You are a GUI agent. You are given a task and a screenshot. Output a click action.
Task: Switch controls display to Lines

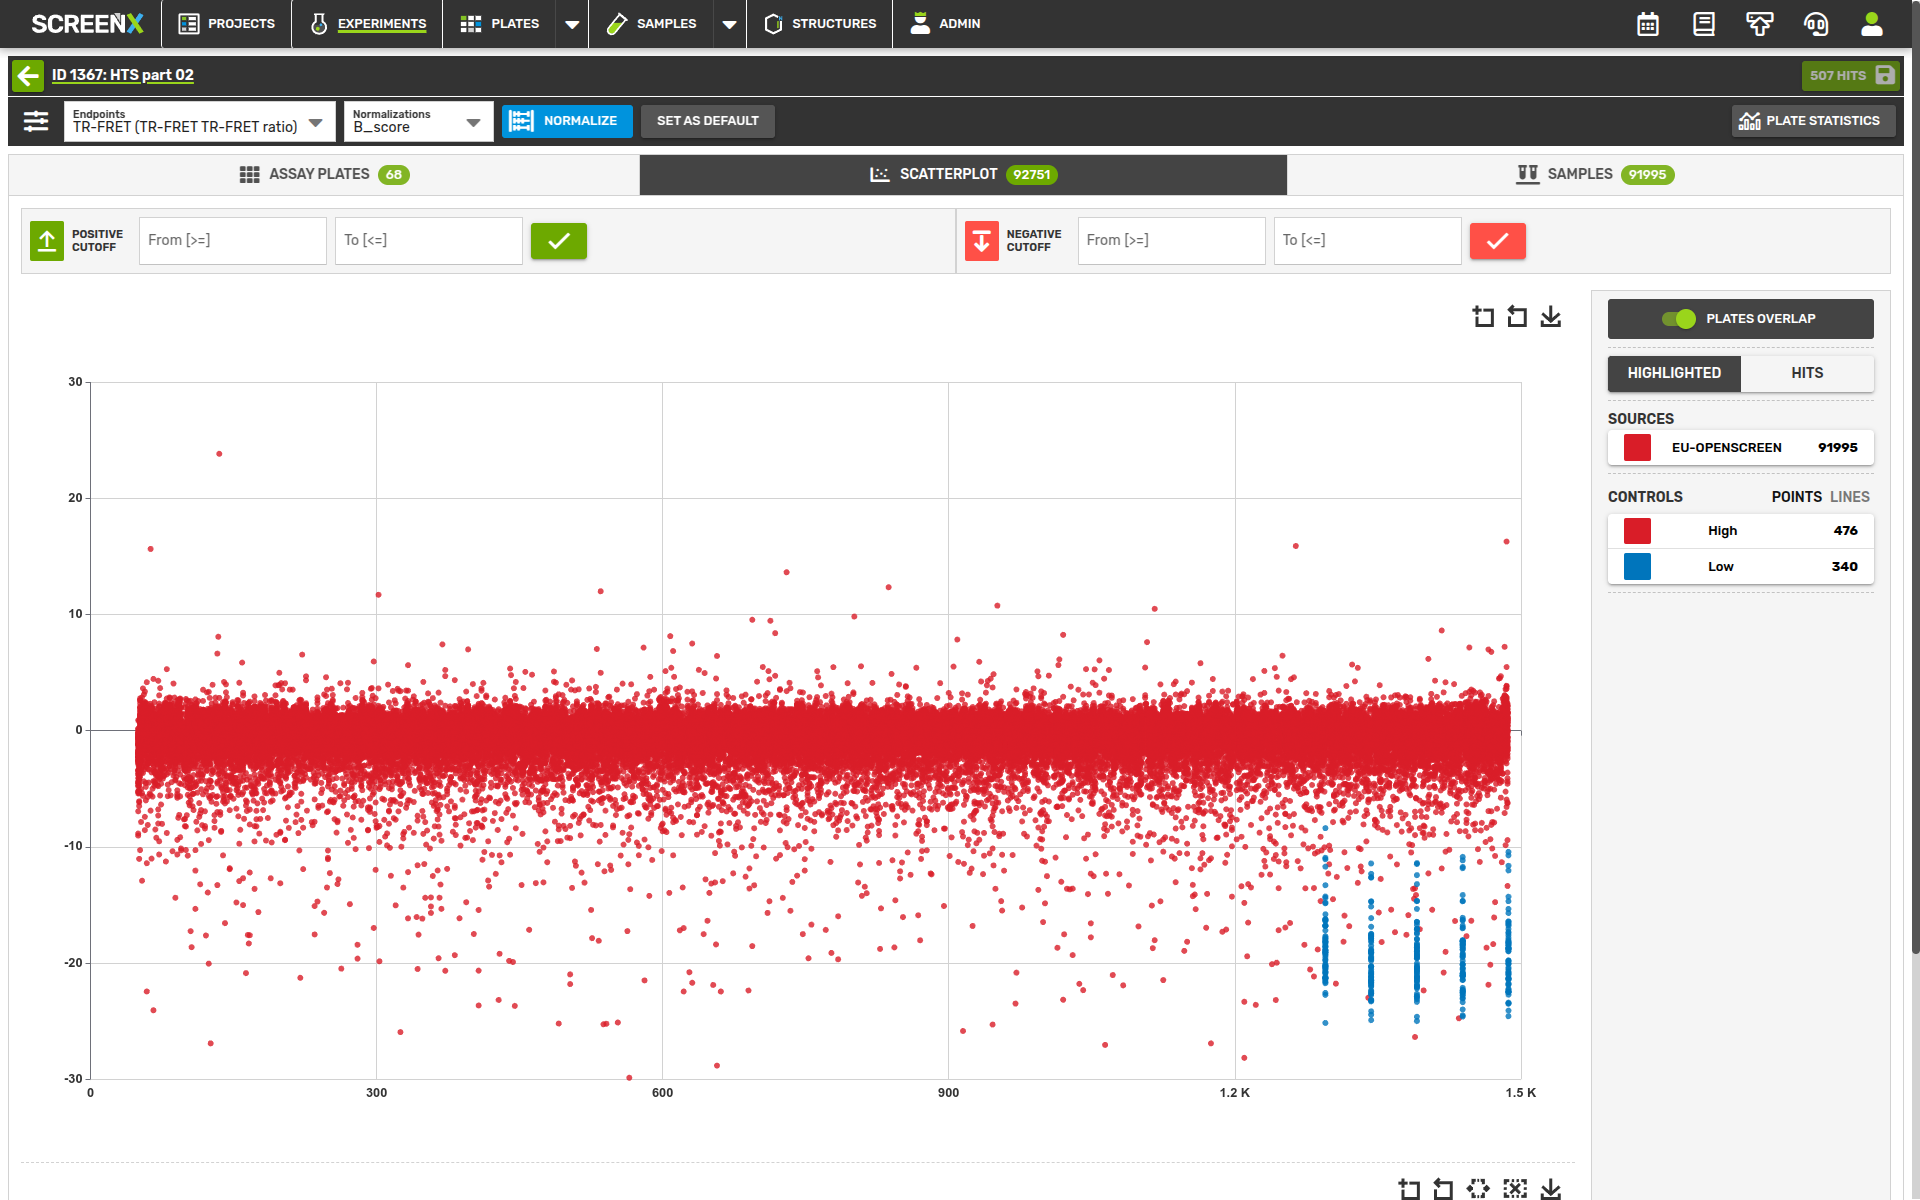[x=1849, y=497]
